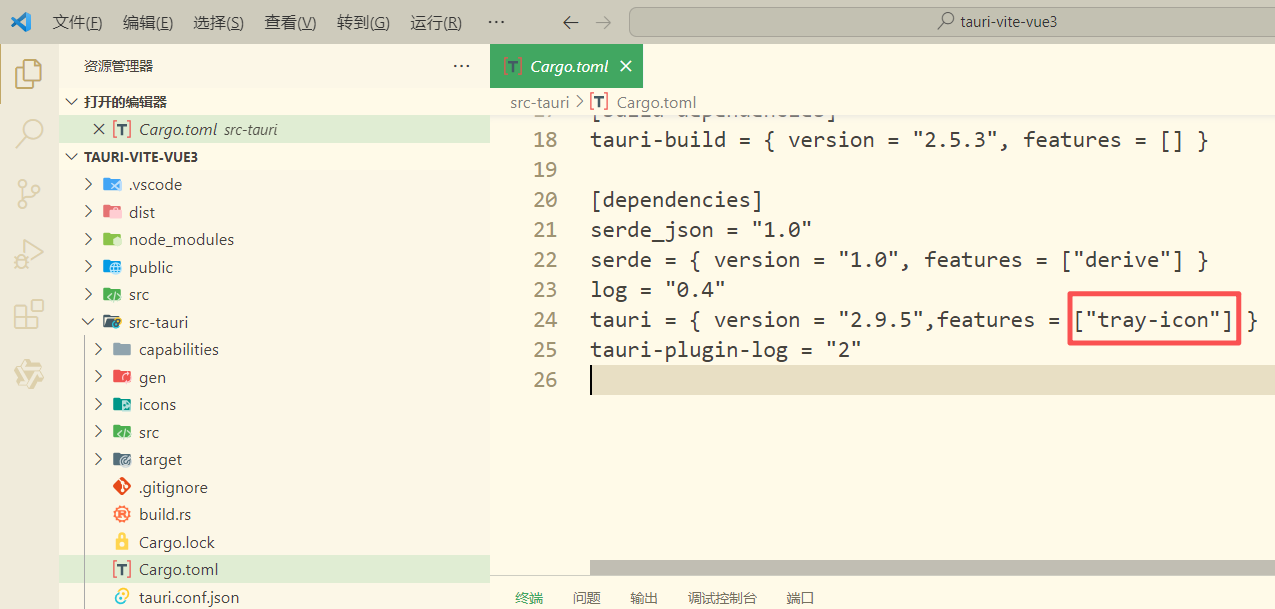Switch to the 终端 panel tab
This screenshot has height=609, width=1275.
(529, 598)
